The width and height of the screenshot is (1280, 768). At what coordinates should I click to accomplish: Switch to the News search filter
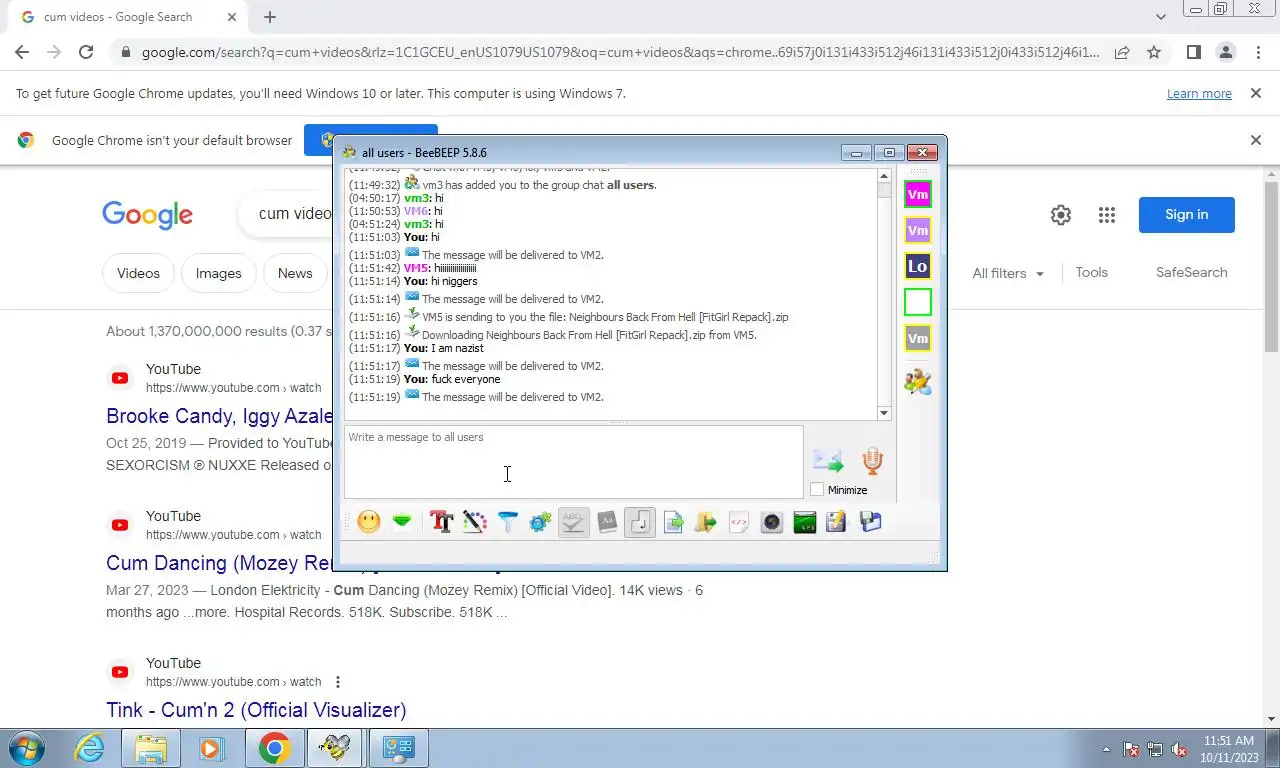pyautogui.click(x=295, y=273)
